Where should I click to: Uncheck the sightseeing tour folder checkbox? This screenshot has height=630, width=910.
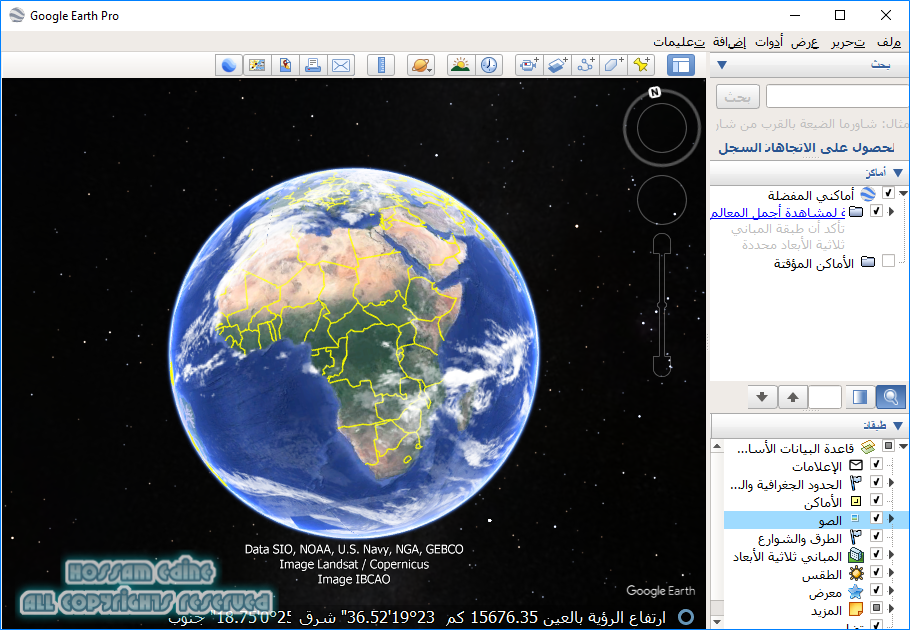tap(876, 211)
